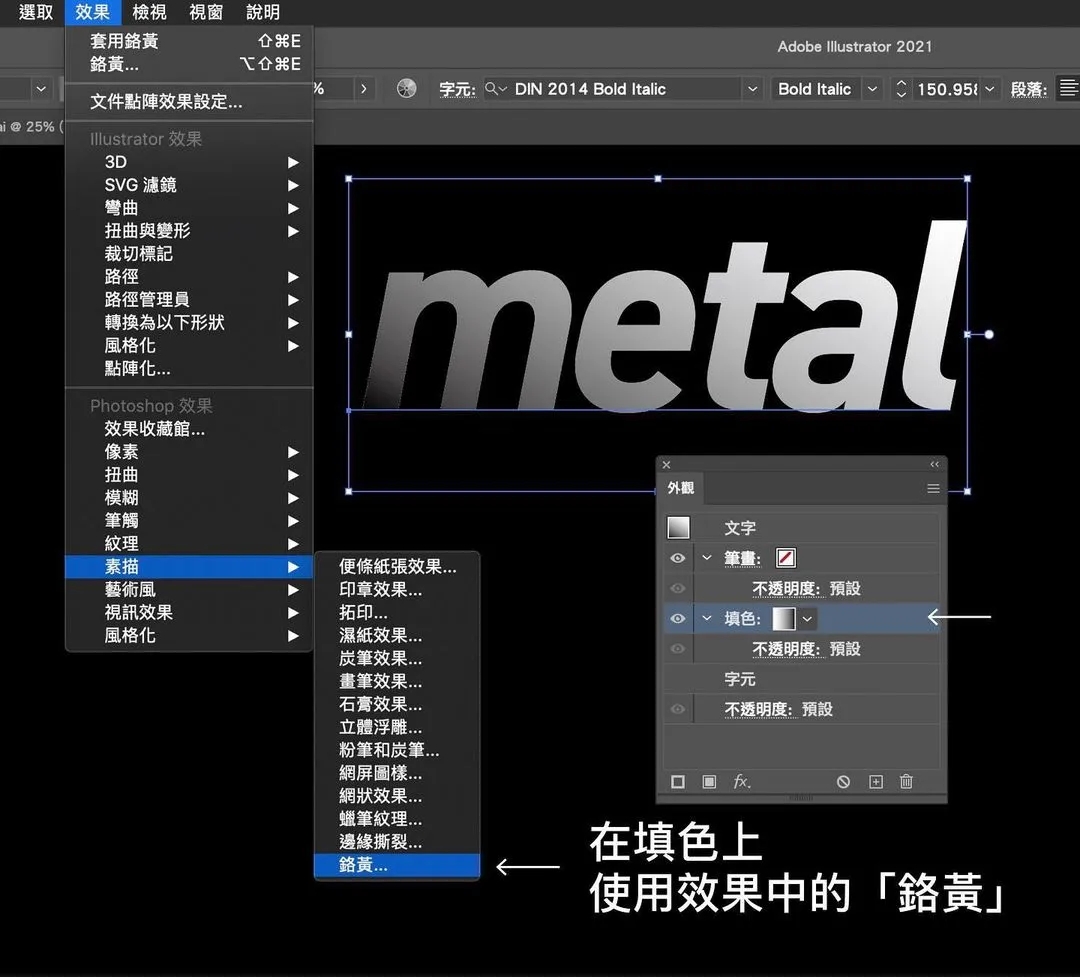
Task: Click the 筆畫 stroke none color swatch
Action: [x=786, y=558]
